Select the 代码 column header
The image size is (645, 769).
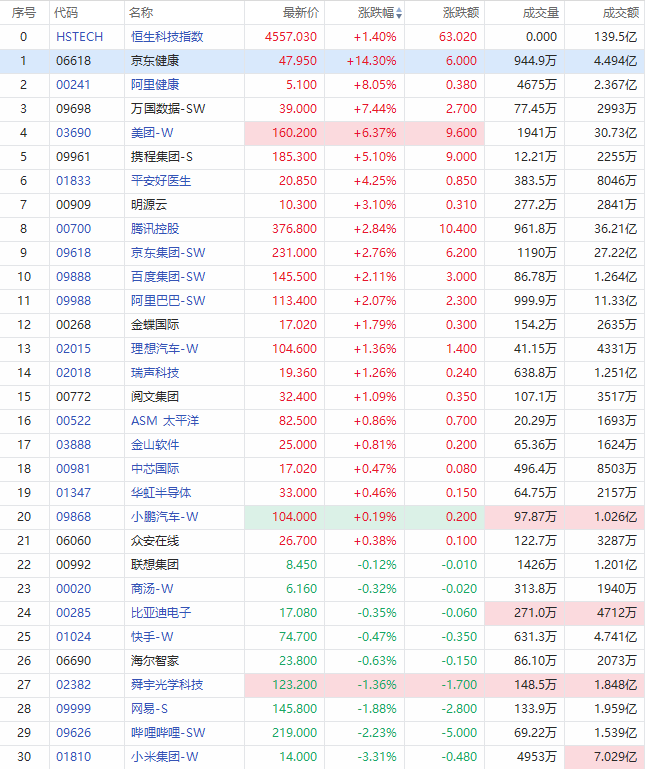pyautogui.click(x=66, y=13)
